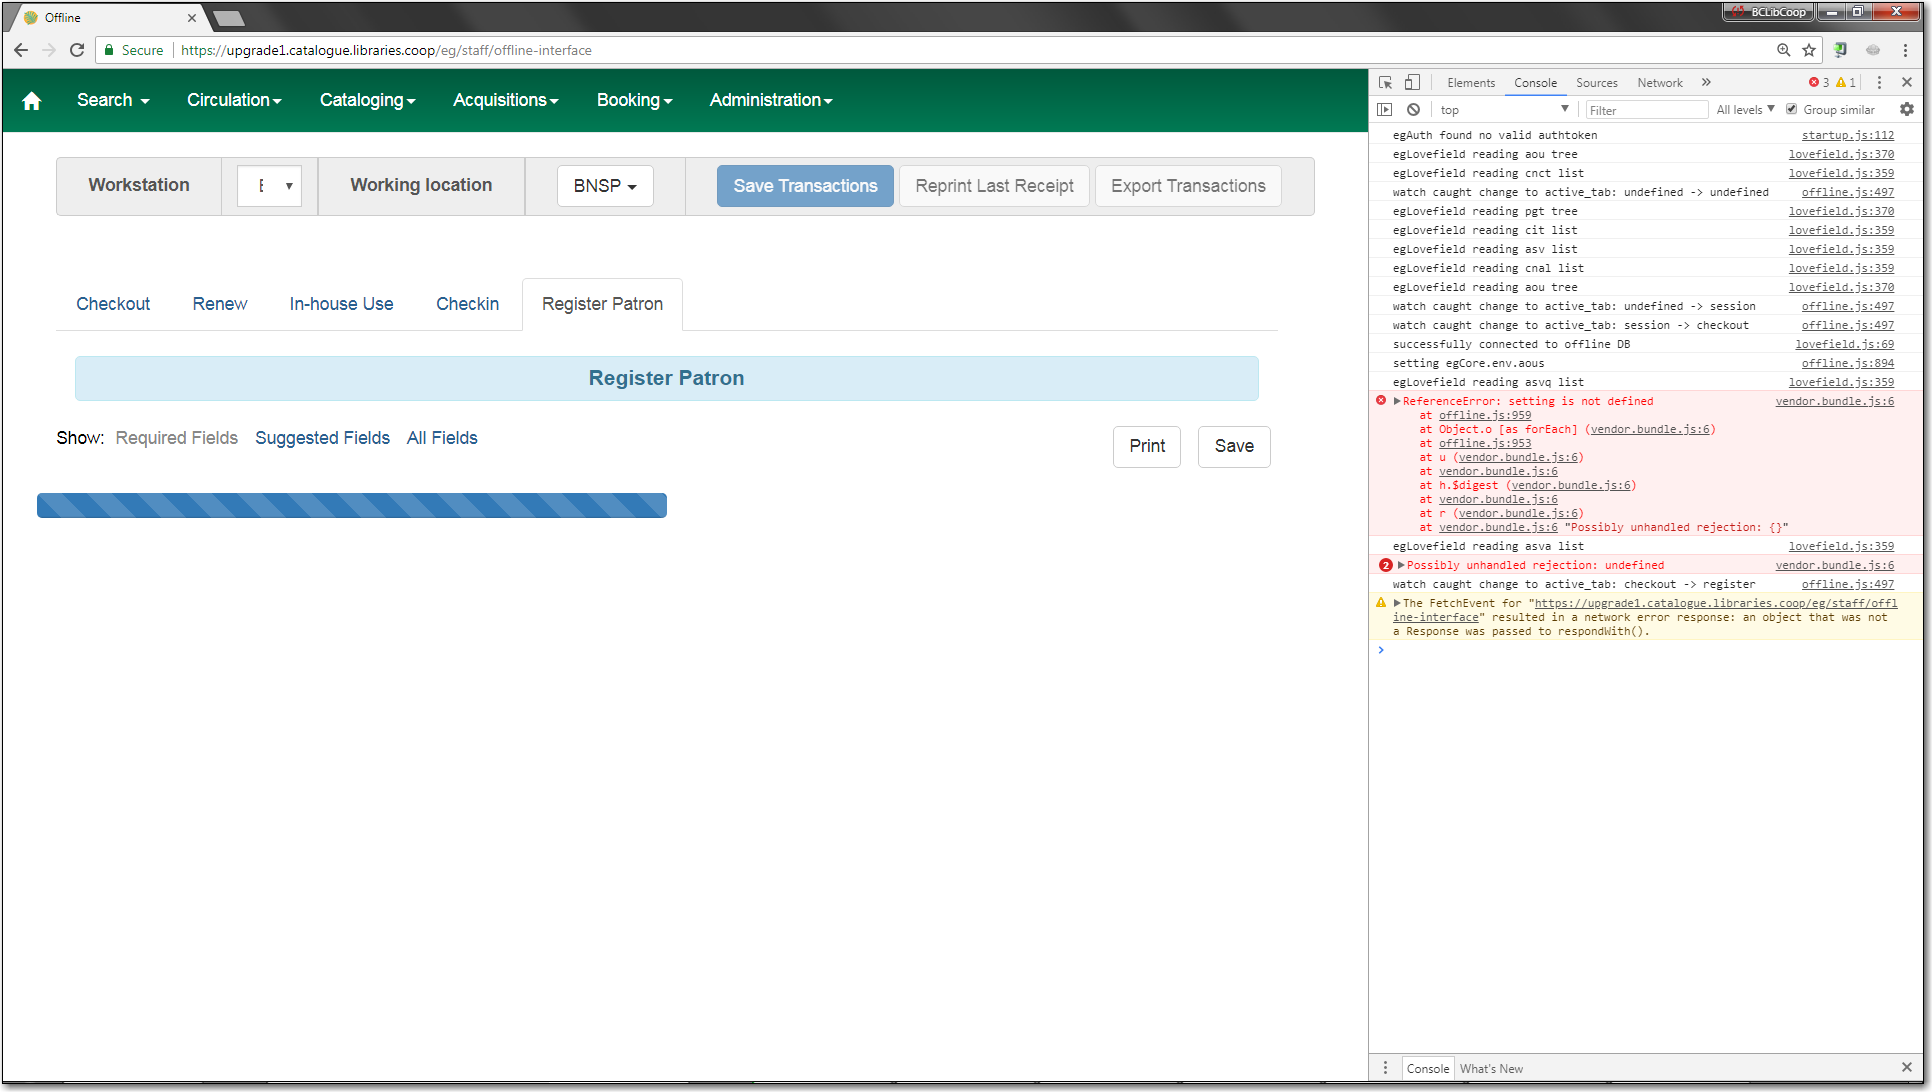Click the Print button
The width and height of the screenshot is (1932, 1092).
(1147, 446)
